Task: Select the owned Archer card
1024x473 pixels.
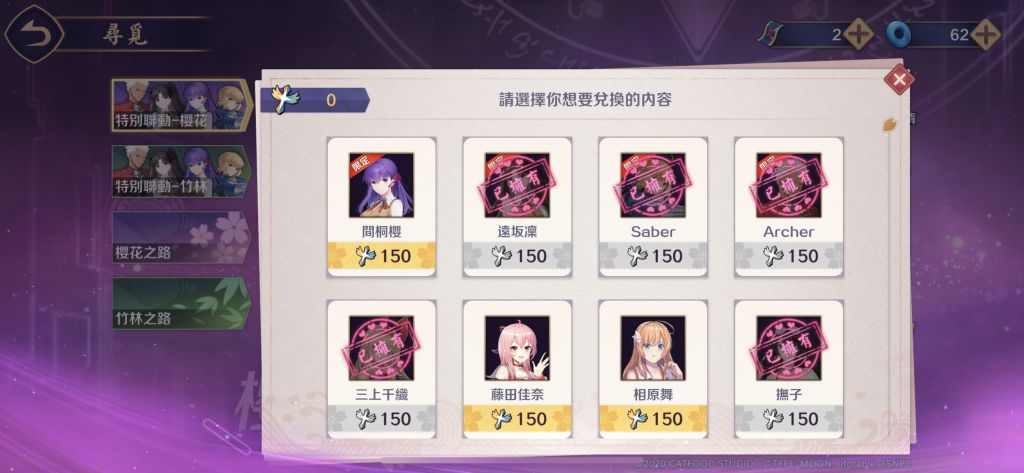Action: [789, 206]
